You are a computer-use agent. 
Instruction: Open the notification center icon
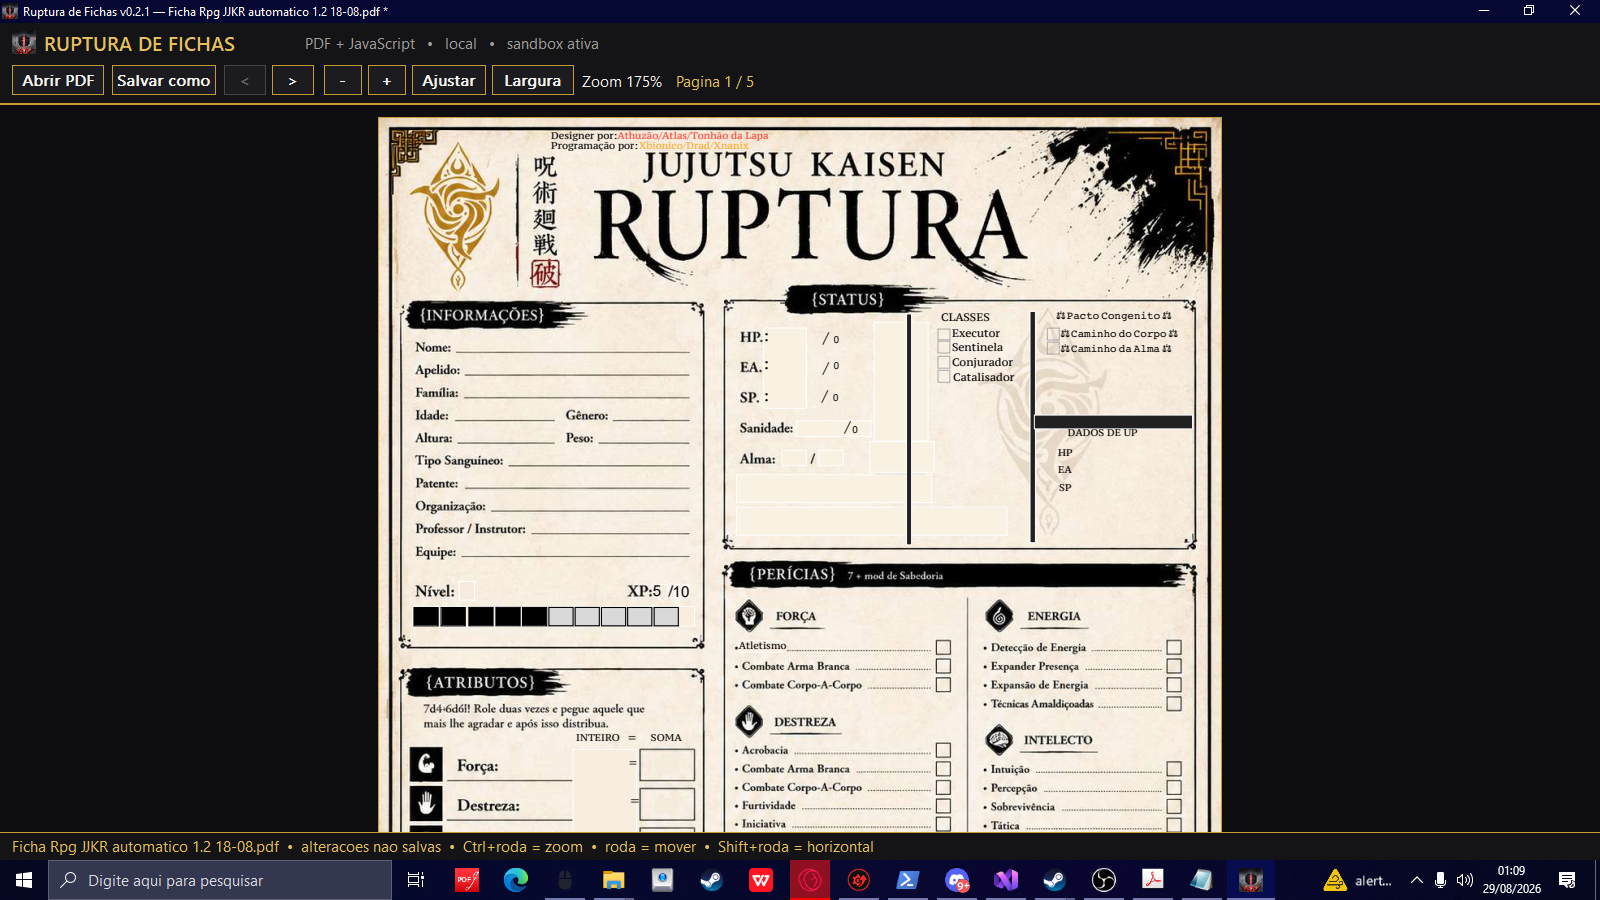(1567, 880)
